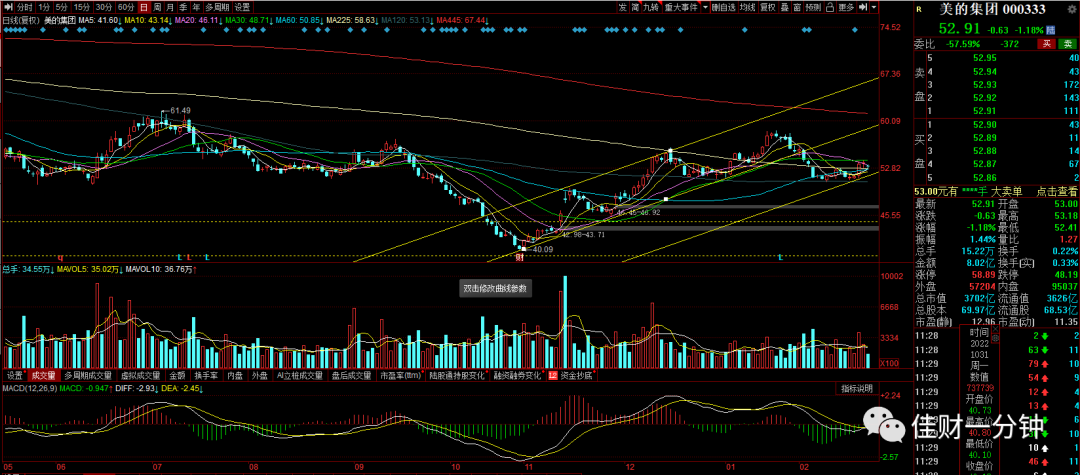Screen dimensions: 1080x475
Task: Open 设置 in the top period bar
Action: [242, 7]
